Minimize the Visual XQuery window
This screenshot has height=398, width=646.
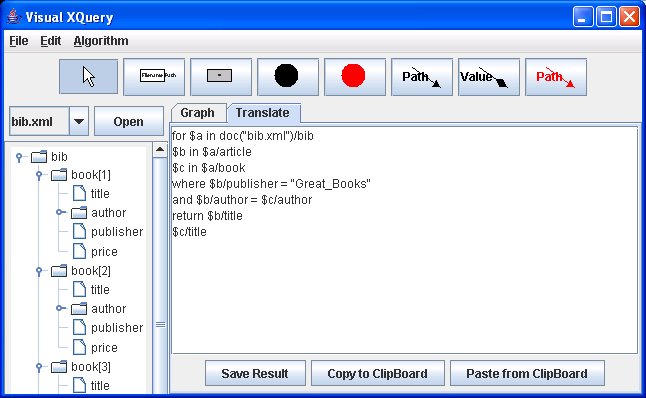pyautogui.click(x=583, y=17)
